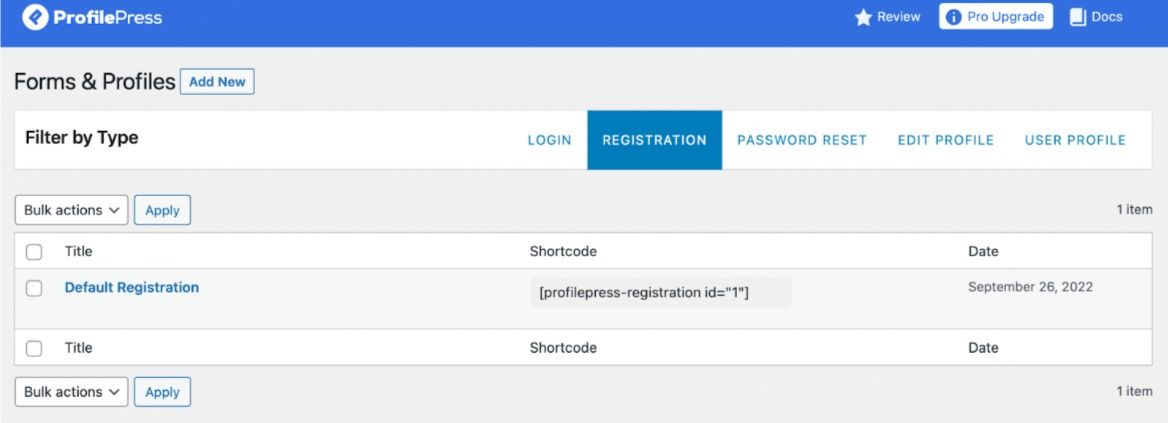
Task: Open the bottom Bulk actions dropdown
Action: click(72, 392)
